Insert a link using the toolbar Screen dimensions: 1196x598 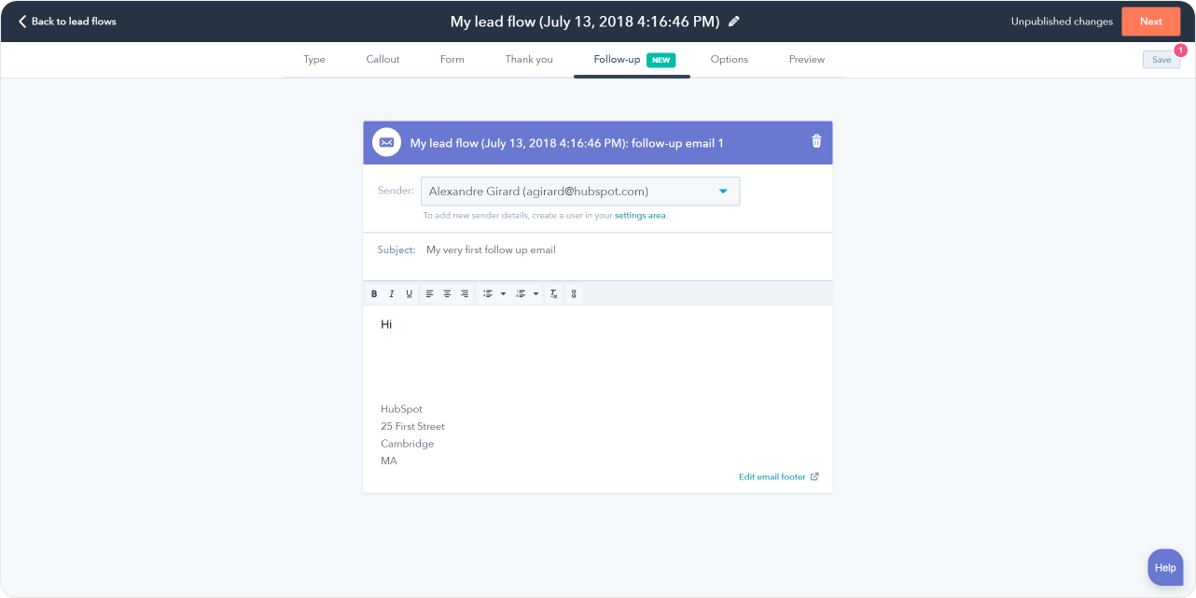pyautogui.click(x=573, y=294)
